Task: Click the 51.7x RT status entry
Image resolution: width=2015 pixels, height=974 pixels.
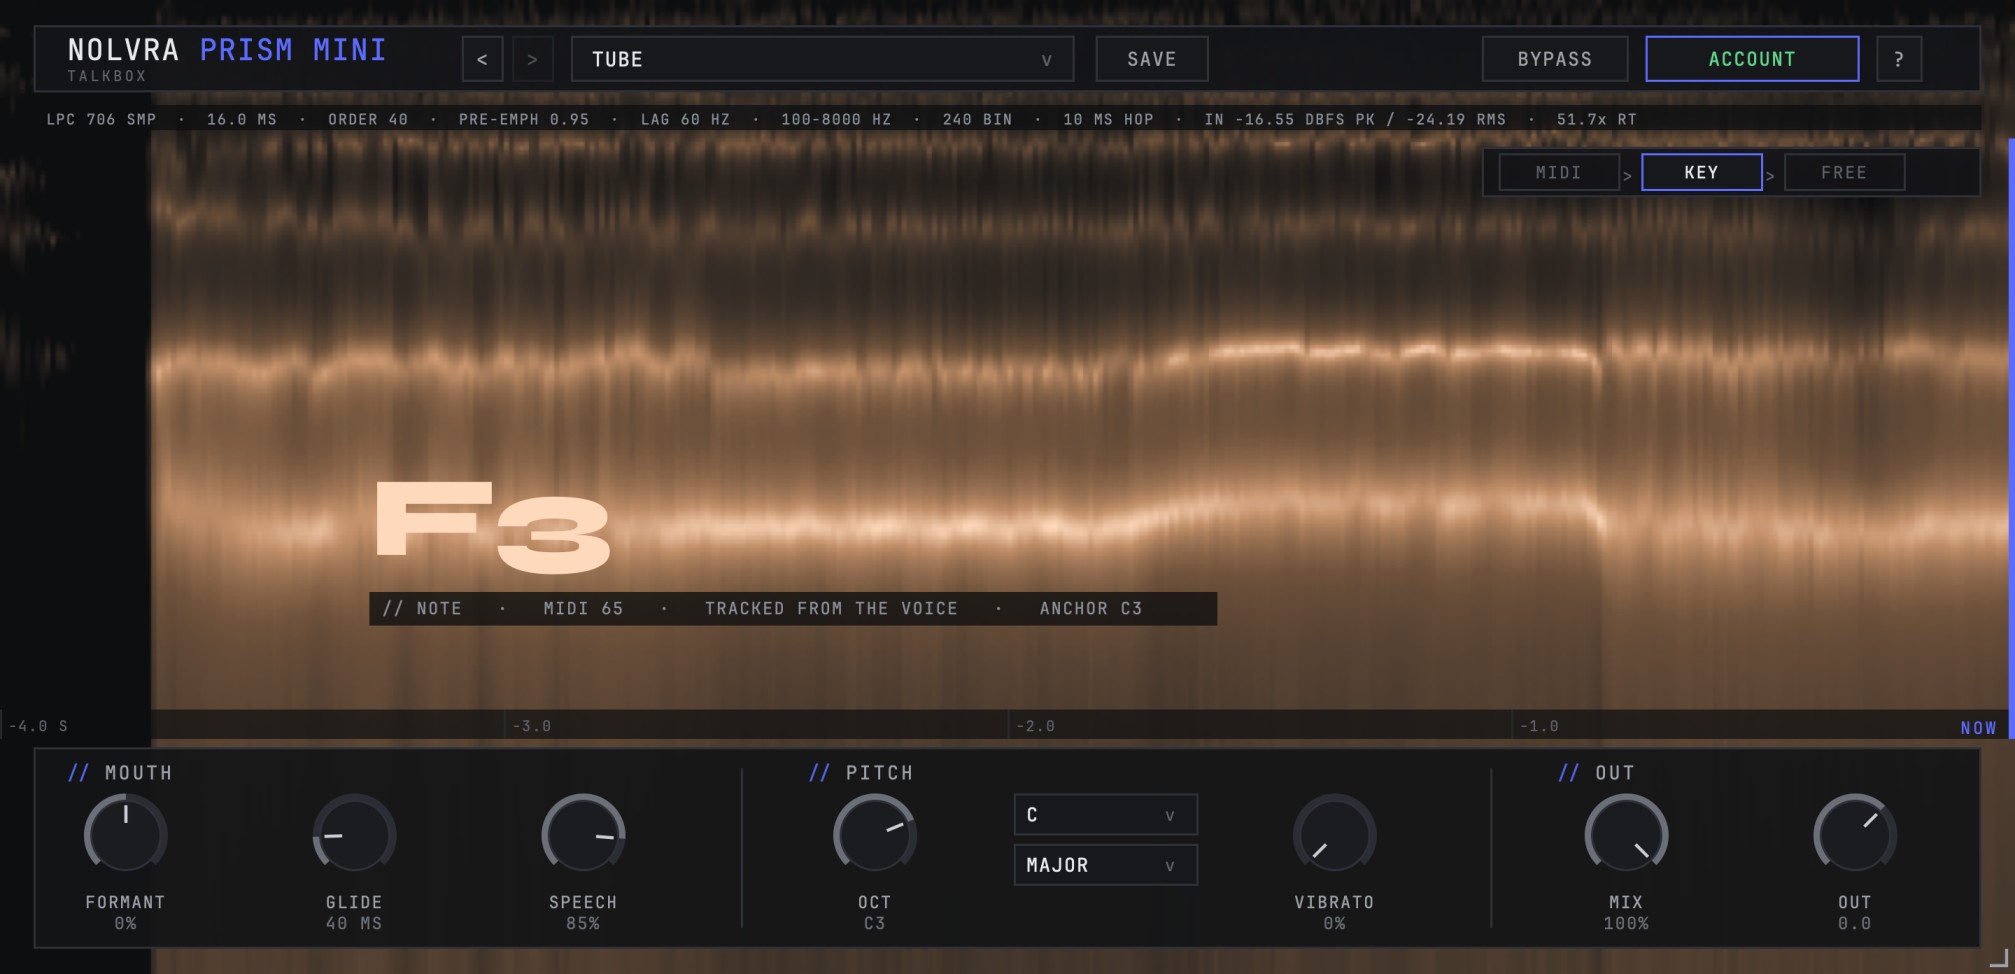Action: point(1597,119)
